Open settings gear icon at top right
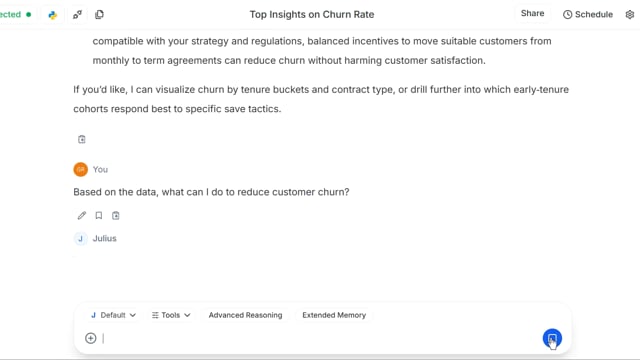640x360 pixels. [x=630, y=15]
